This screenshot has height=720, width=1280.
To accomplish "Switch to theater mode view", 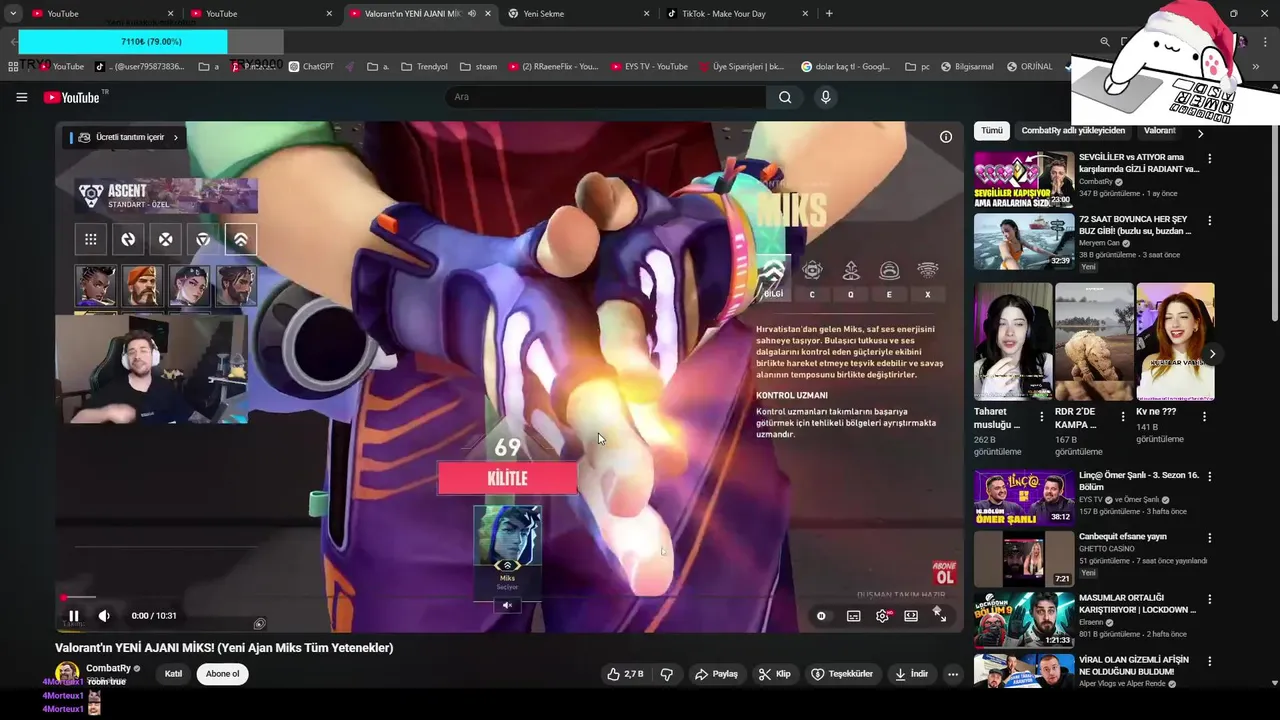I will (911, 616).
